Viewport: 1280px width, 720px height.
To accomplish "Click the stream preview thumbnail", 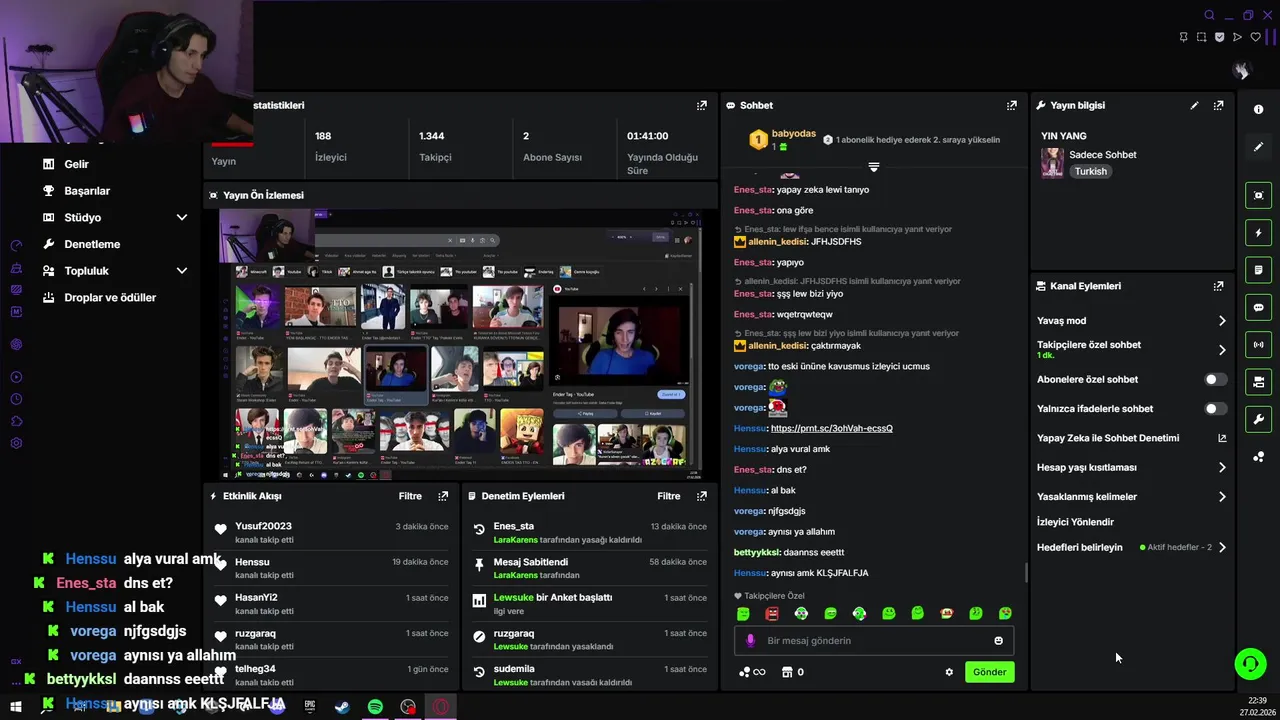I will click(x=460, y=345).
